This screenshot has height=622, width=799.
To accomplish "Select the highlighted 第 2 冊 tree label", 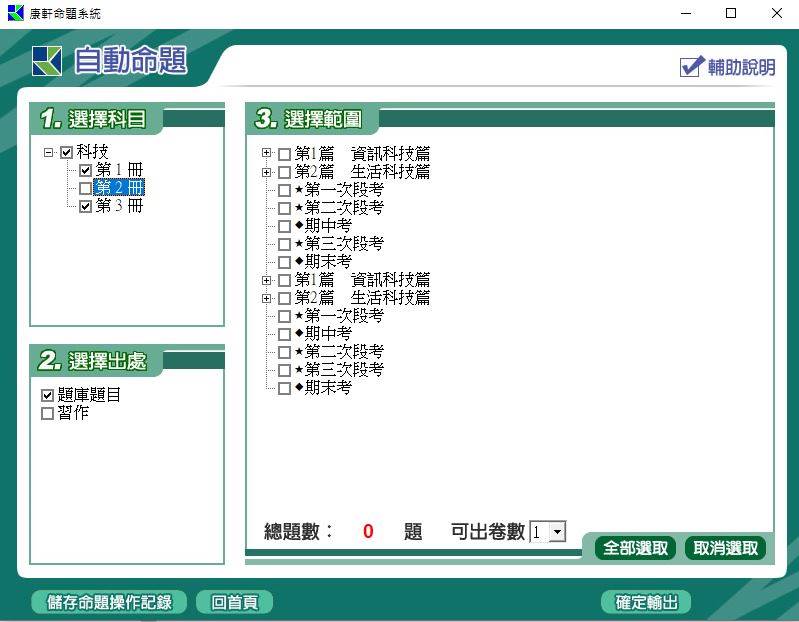I will [119, 187].
